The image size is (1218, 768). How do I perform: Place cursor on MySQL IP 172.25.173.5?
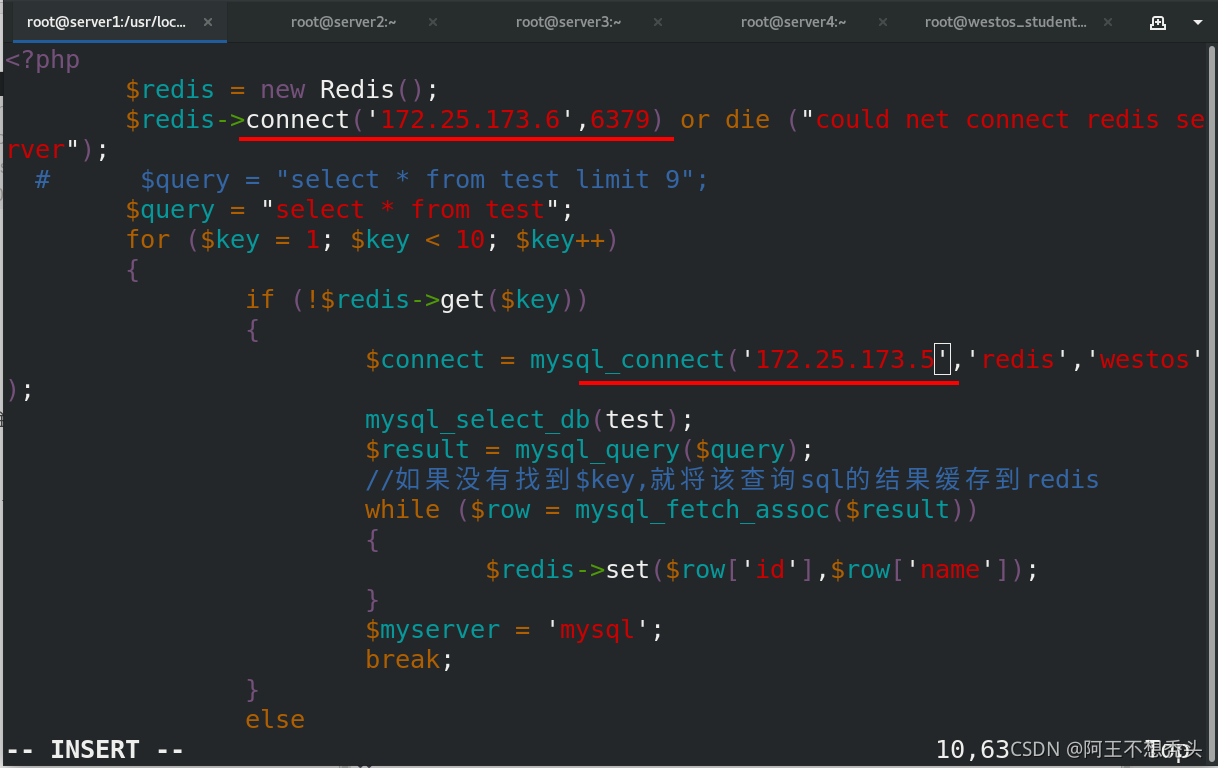click(844, 360)
